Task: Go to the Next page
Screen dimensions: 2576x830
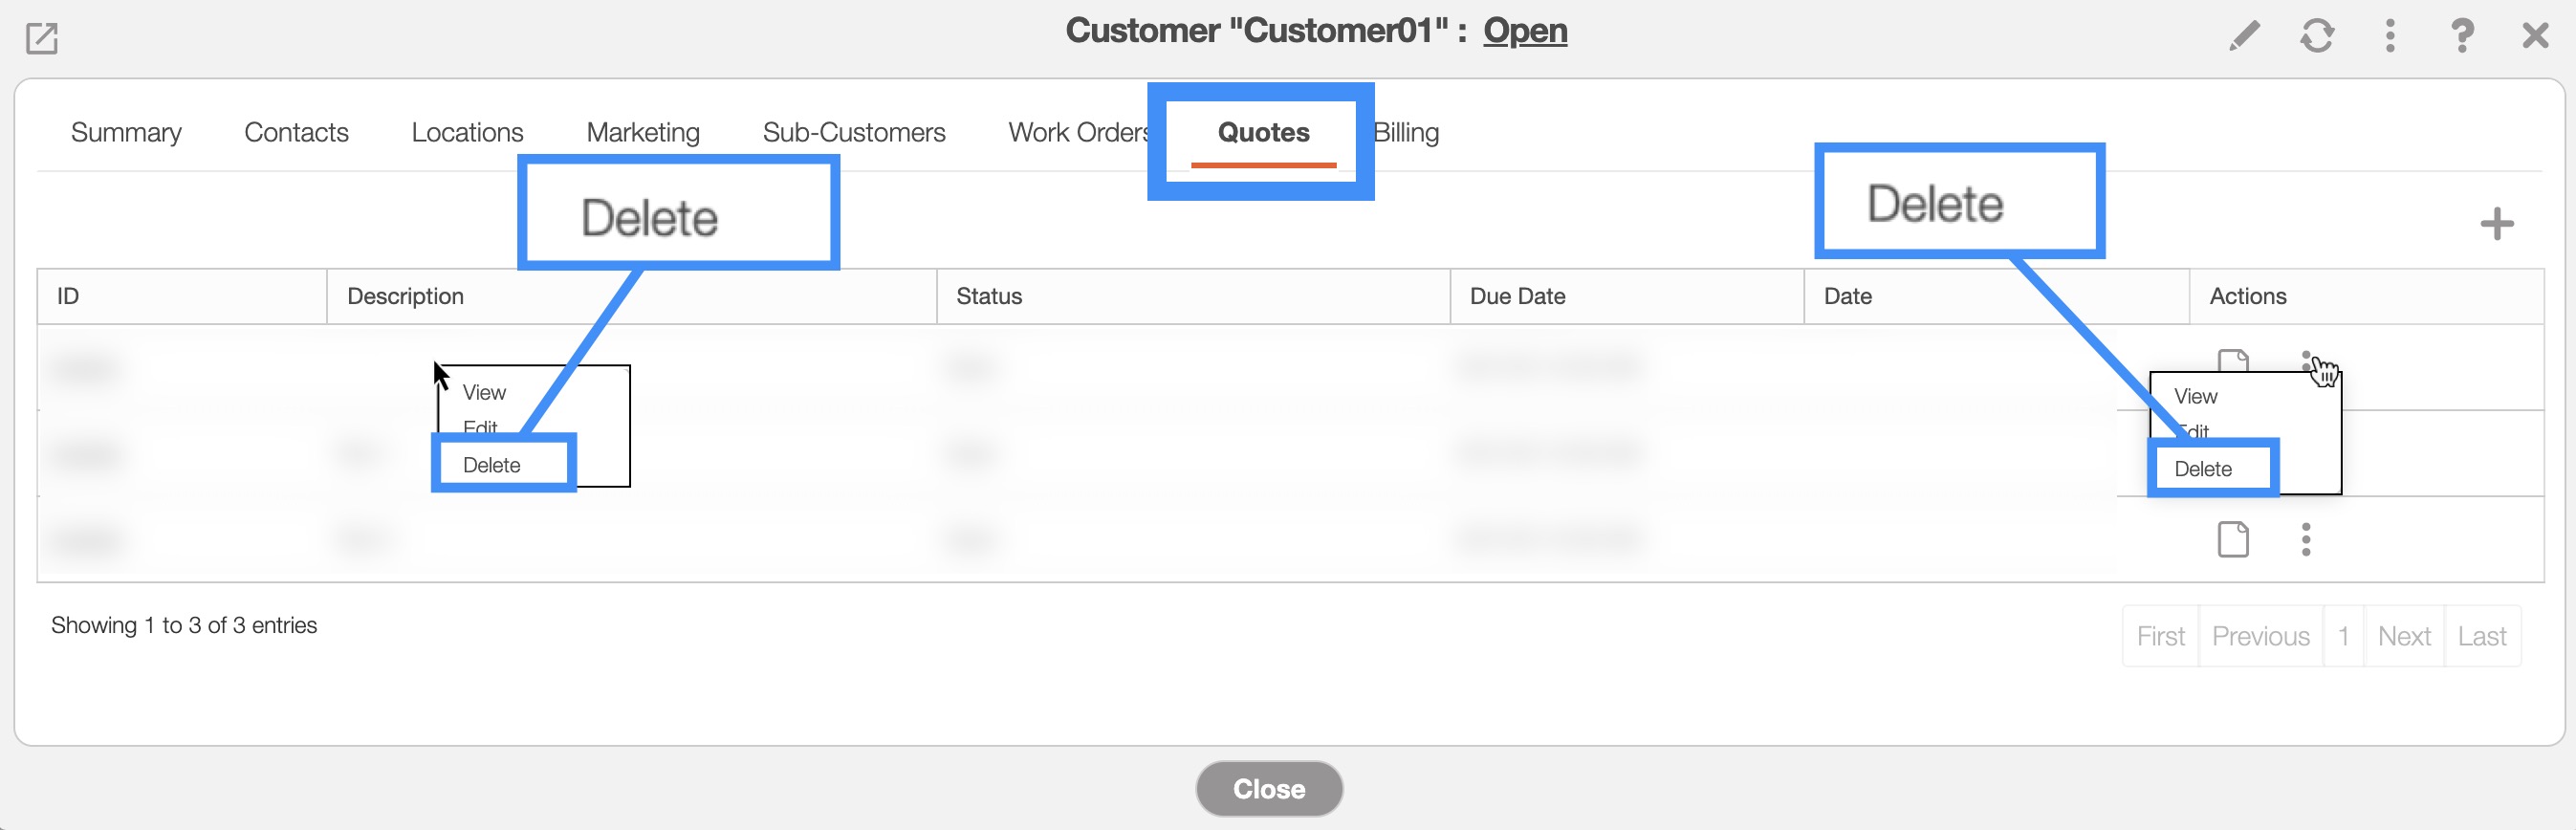Action: 2403,636
